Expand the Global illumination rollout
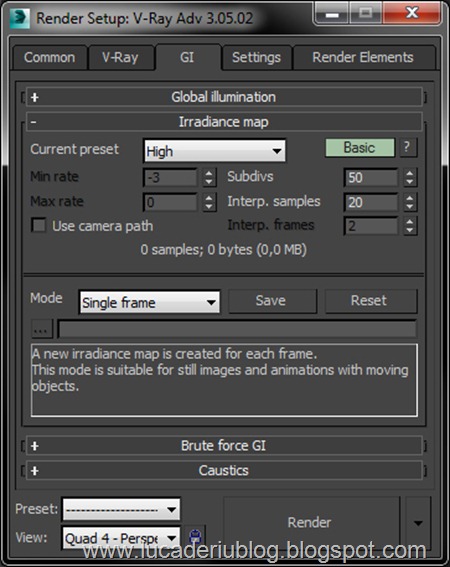The width and height of the screenshot is (450, 567). (x=224, y=97)
